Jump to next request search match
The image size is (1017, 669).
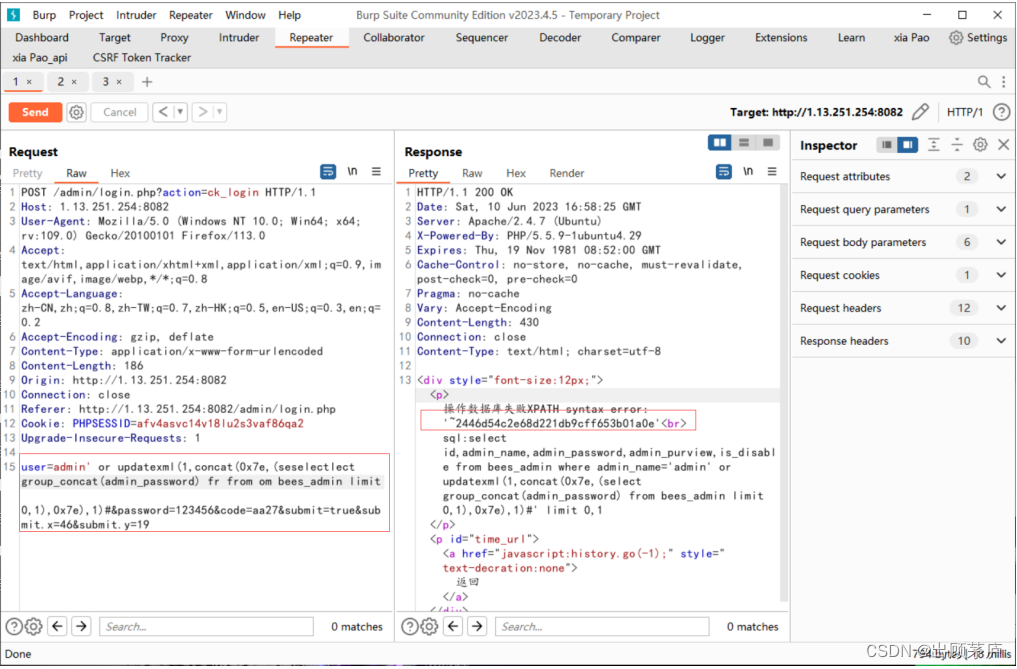pos(81,626)
